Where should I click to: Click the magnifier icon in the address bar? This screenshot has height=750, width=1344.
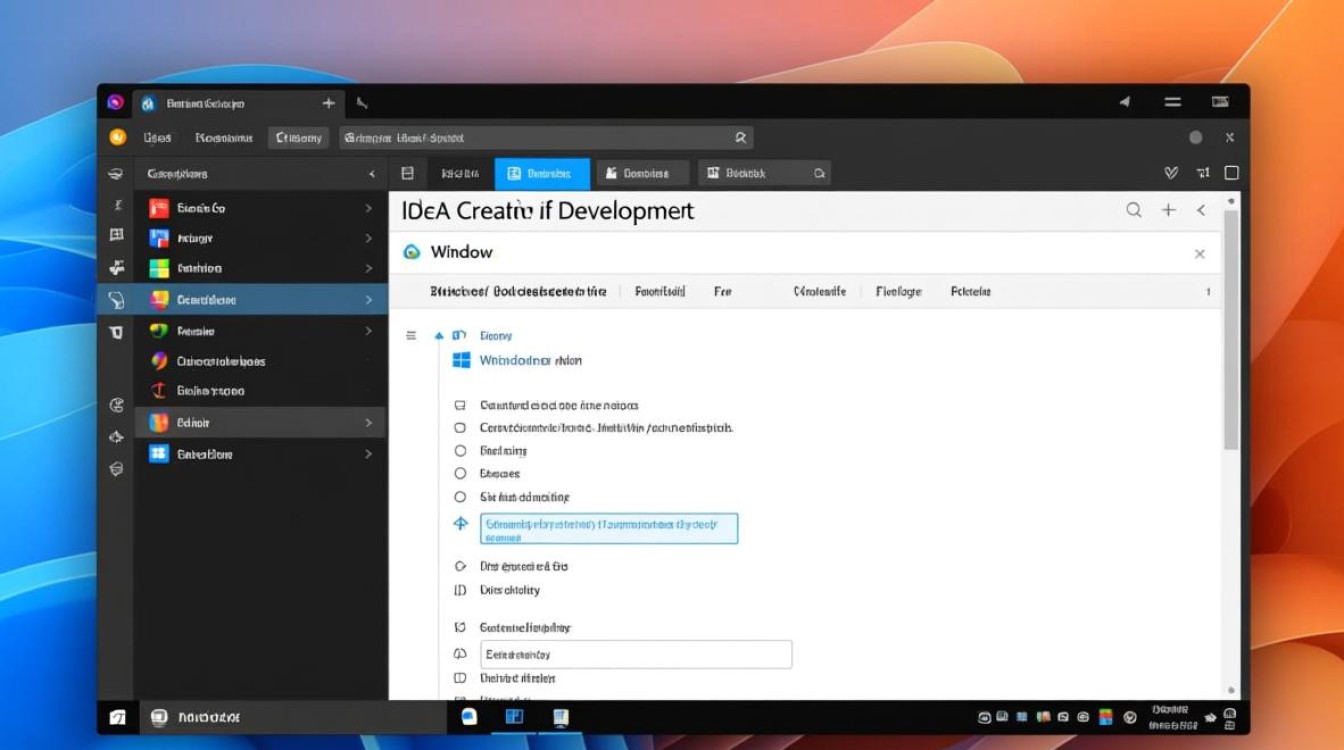coord(740,137)
